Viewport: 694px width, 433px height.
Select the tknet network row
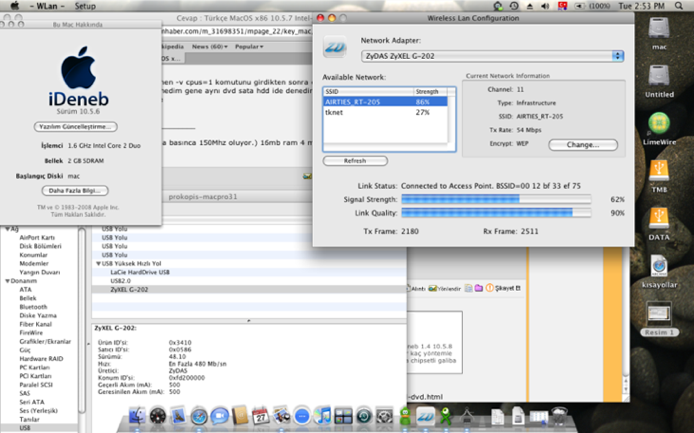tap(385, 112)
